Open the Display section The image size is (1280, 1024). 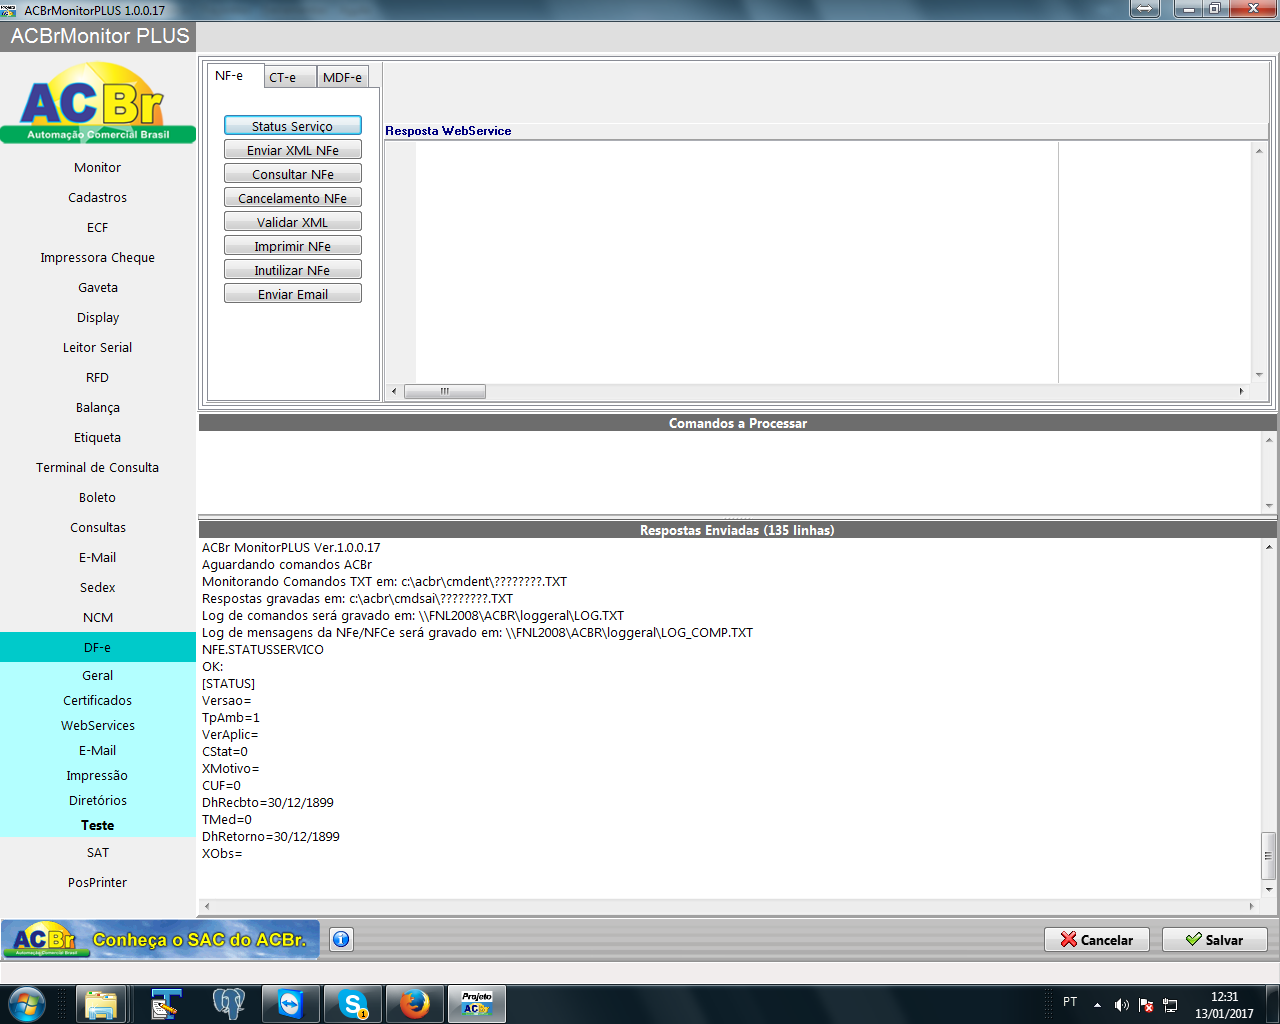point(98,317)
